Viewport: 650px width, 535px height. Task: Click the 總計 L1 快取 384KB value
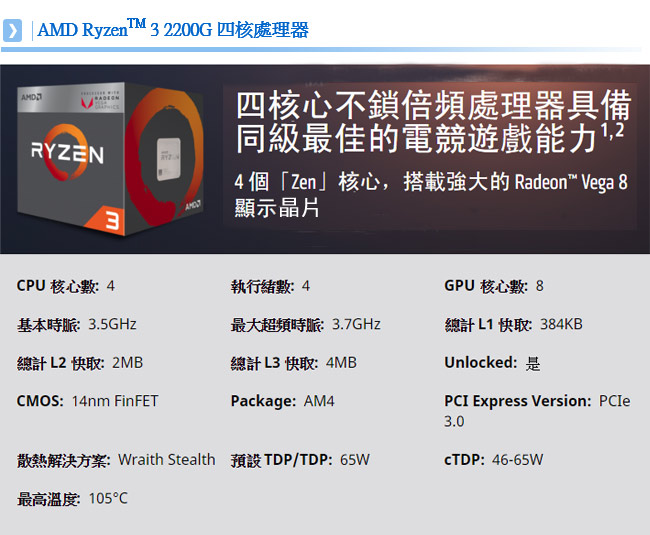[x=514, y=324]
